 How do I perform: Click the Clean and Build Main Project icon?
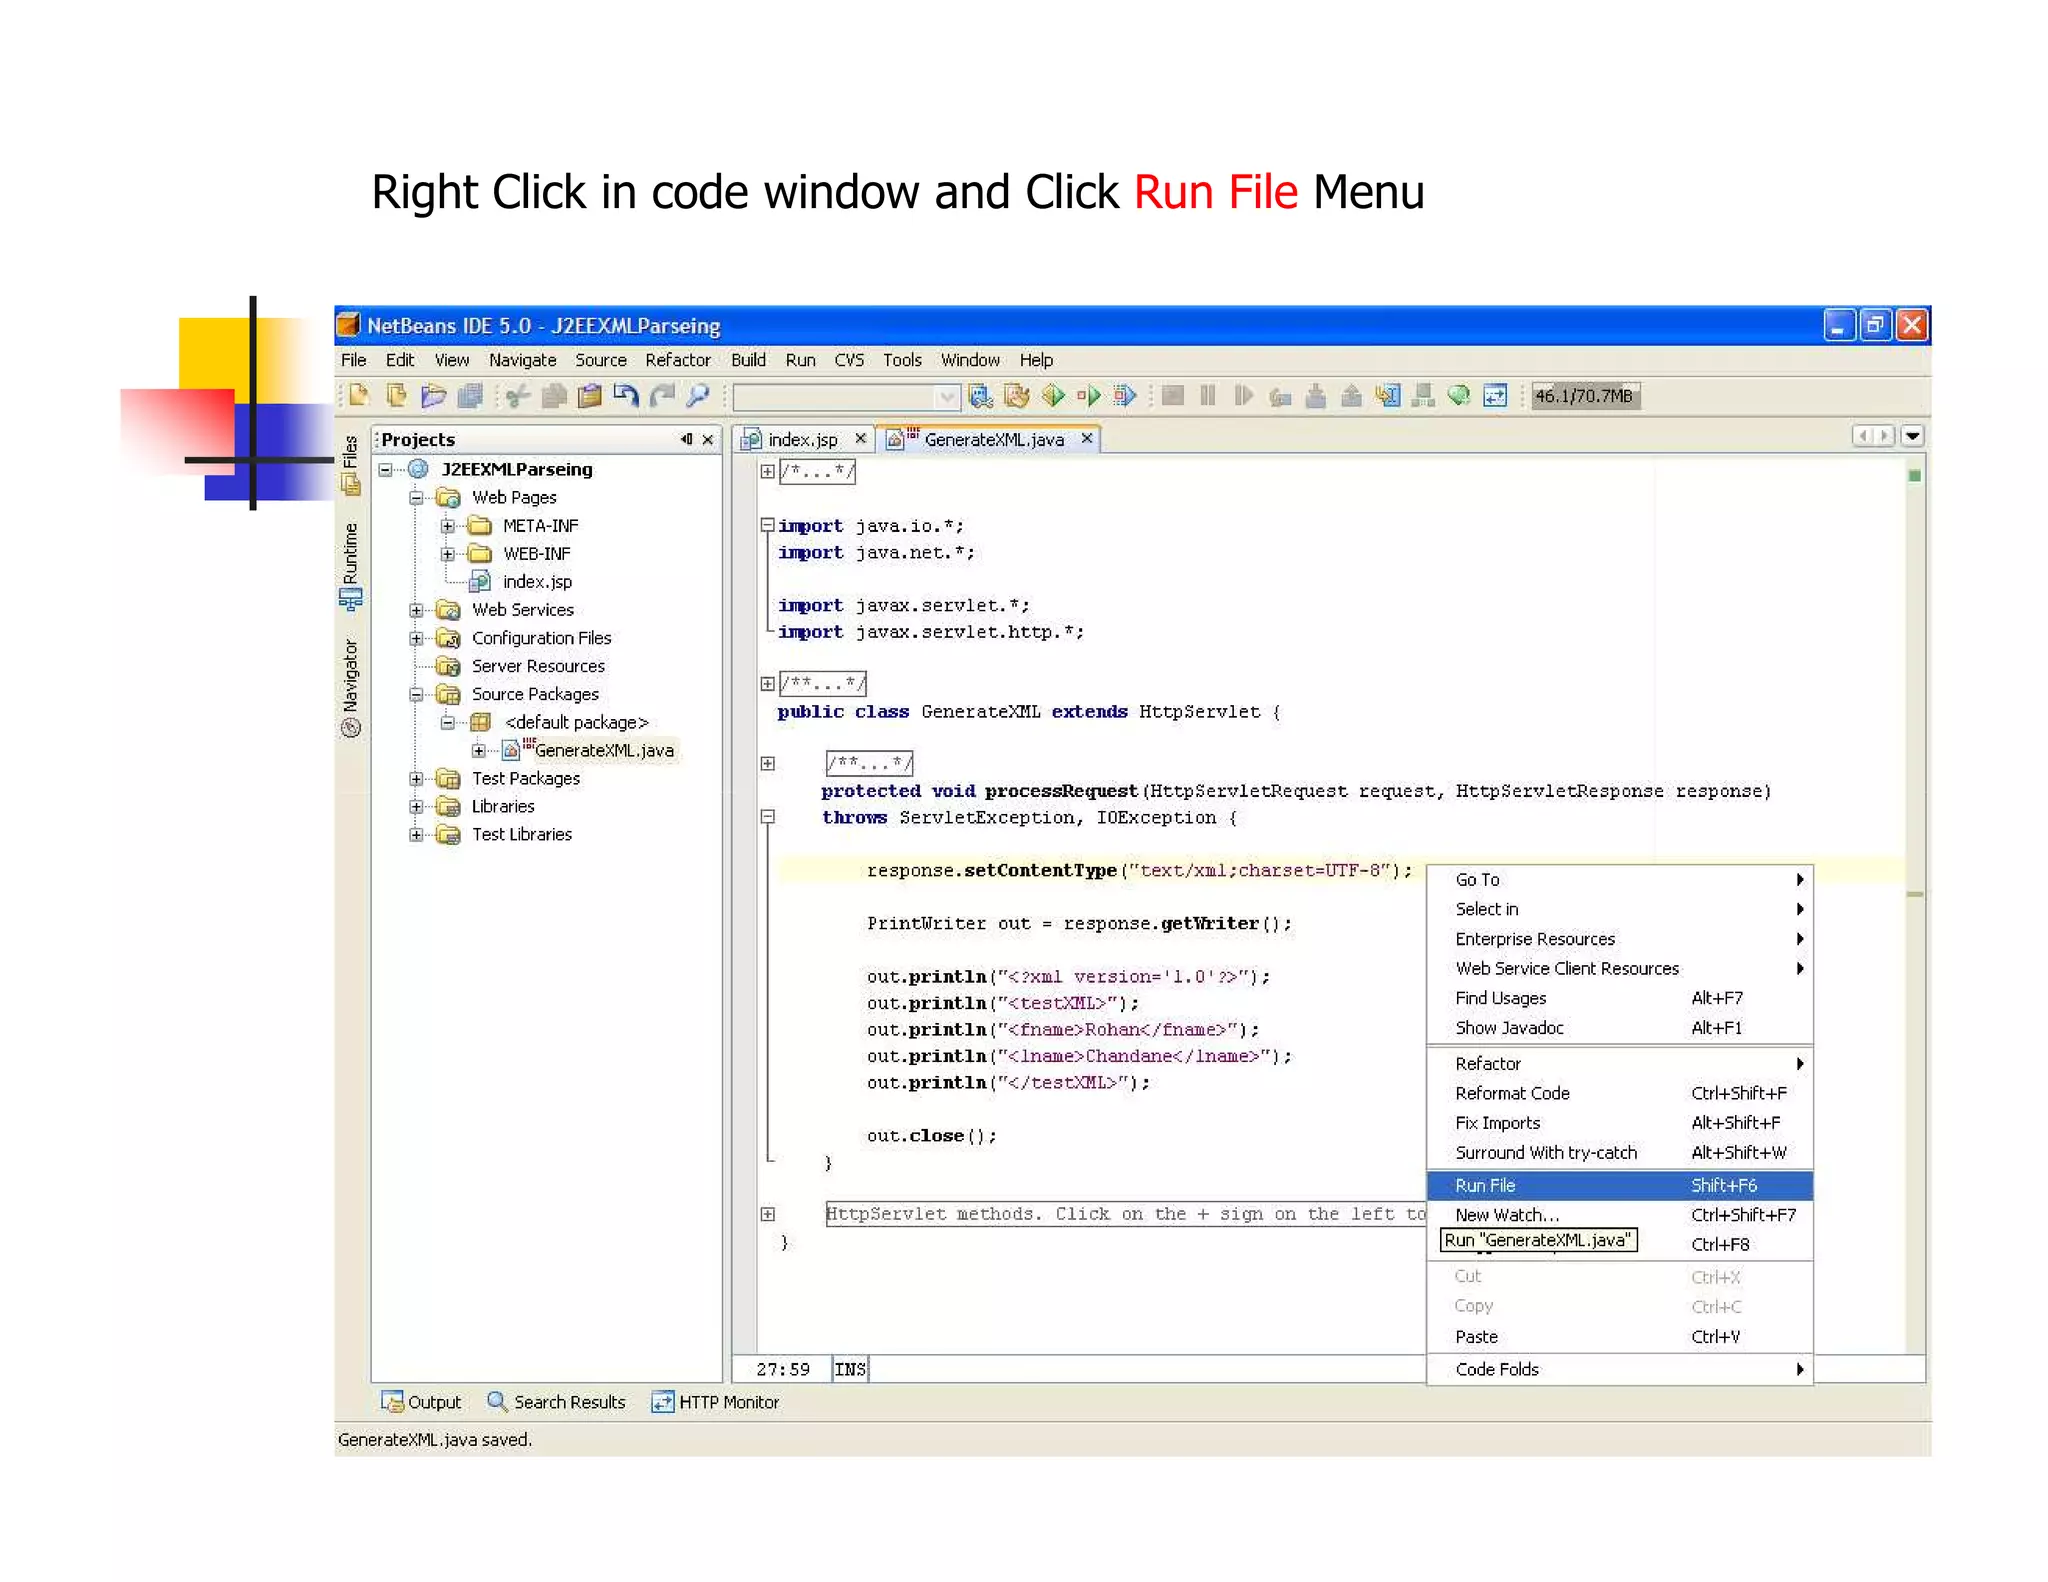click(1016, 396)
